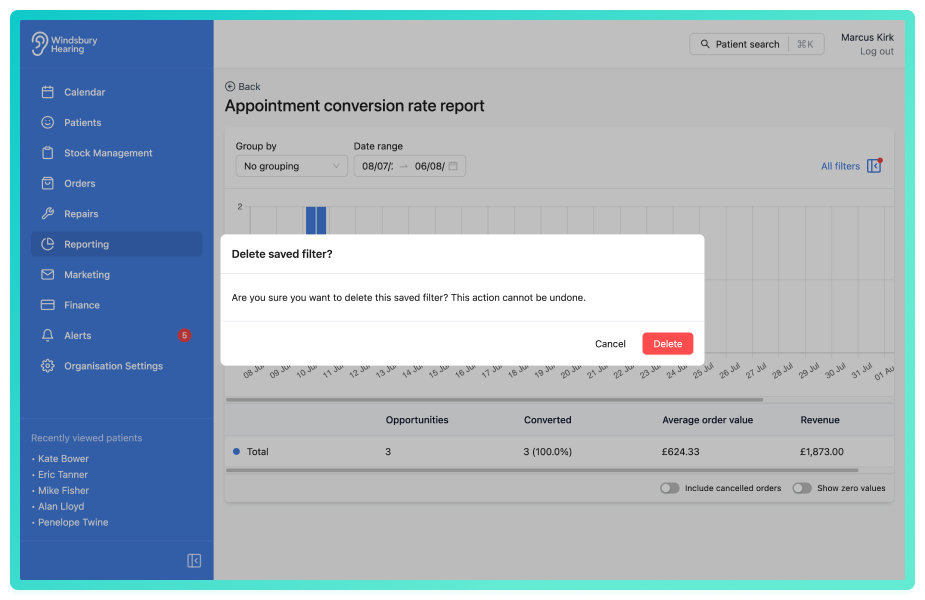Viewport: 925px width, 600px height.
Task: Click the Log out link
Action: click(877, 52)
